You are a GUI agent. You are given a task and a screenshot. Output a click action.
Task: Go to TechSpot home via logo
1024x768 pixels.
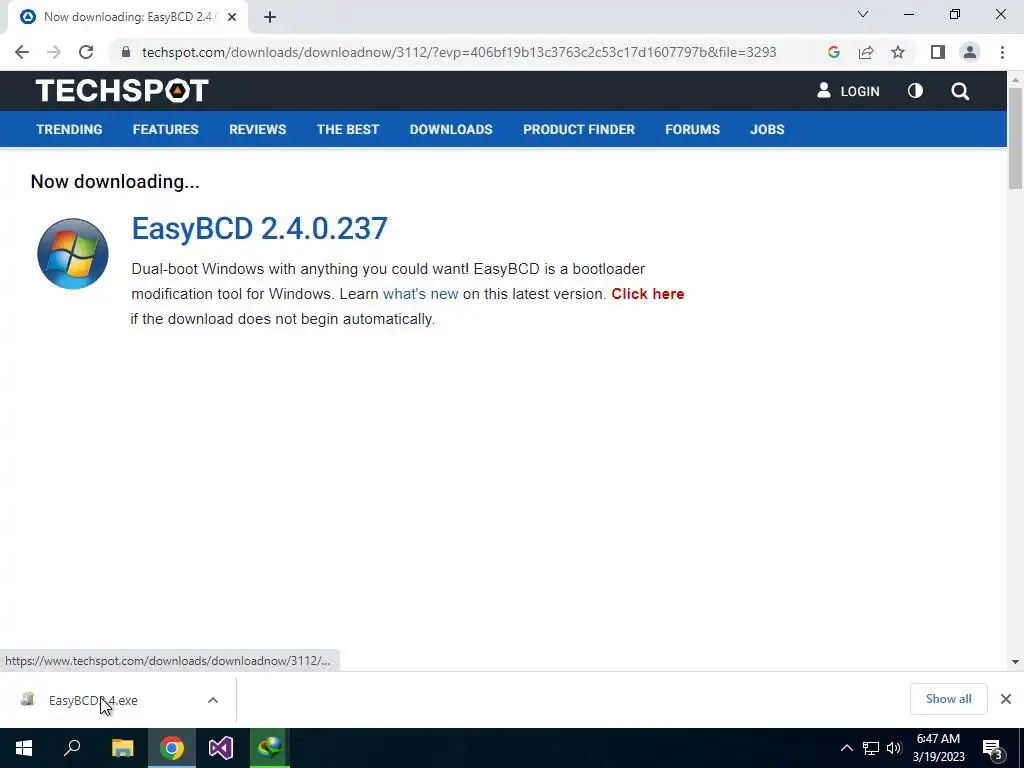(122, 91)
